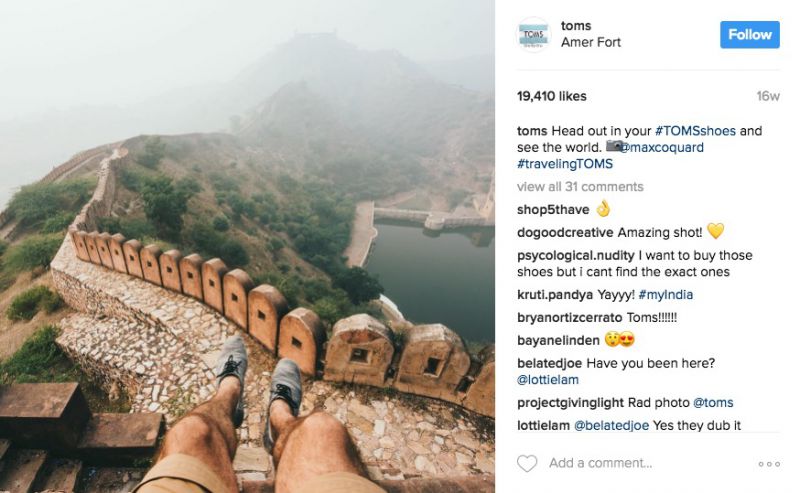Expand view all 31 comments
Screen dimensions: 800x493
click(580, 187)
